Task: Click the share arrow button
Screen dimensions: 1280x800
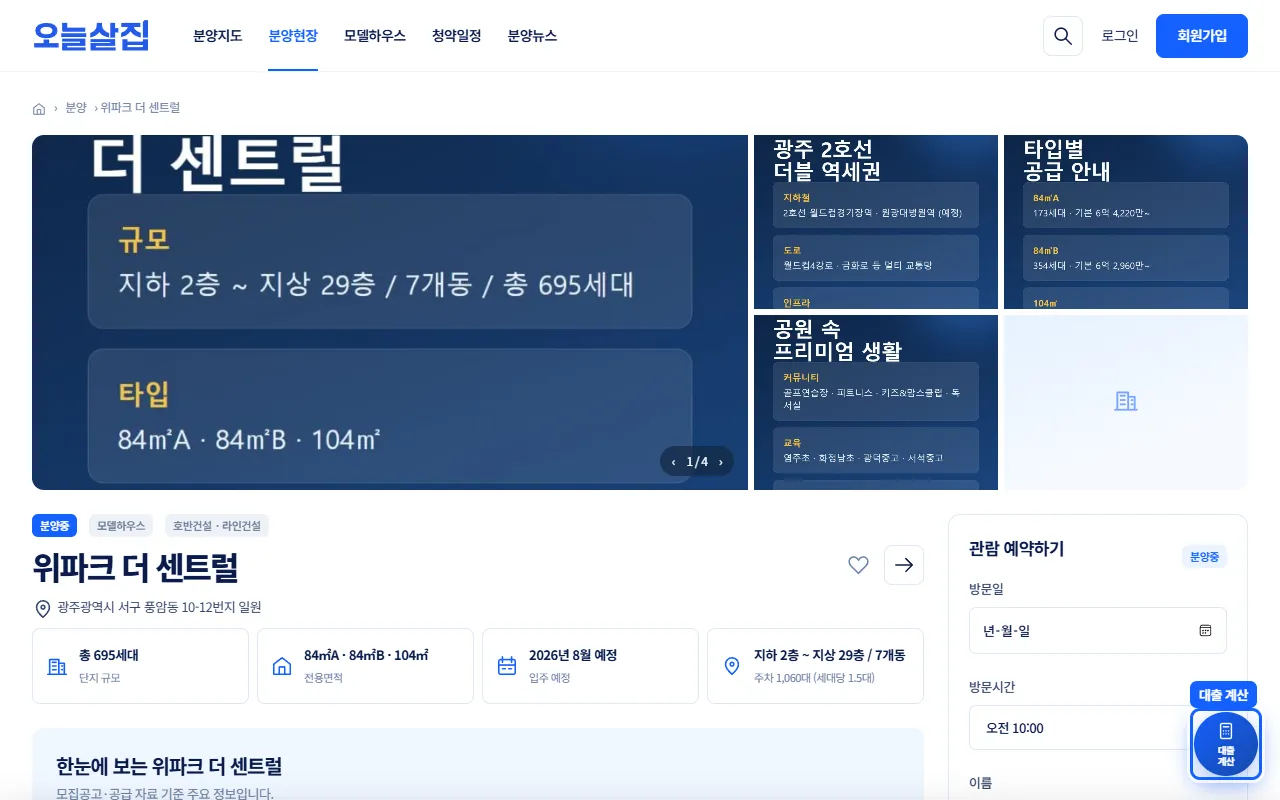Action: 904,565
